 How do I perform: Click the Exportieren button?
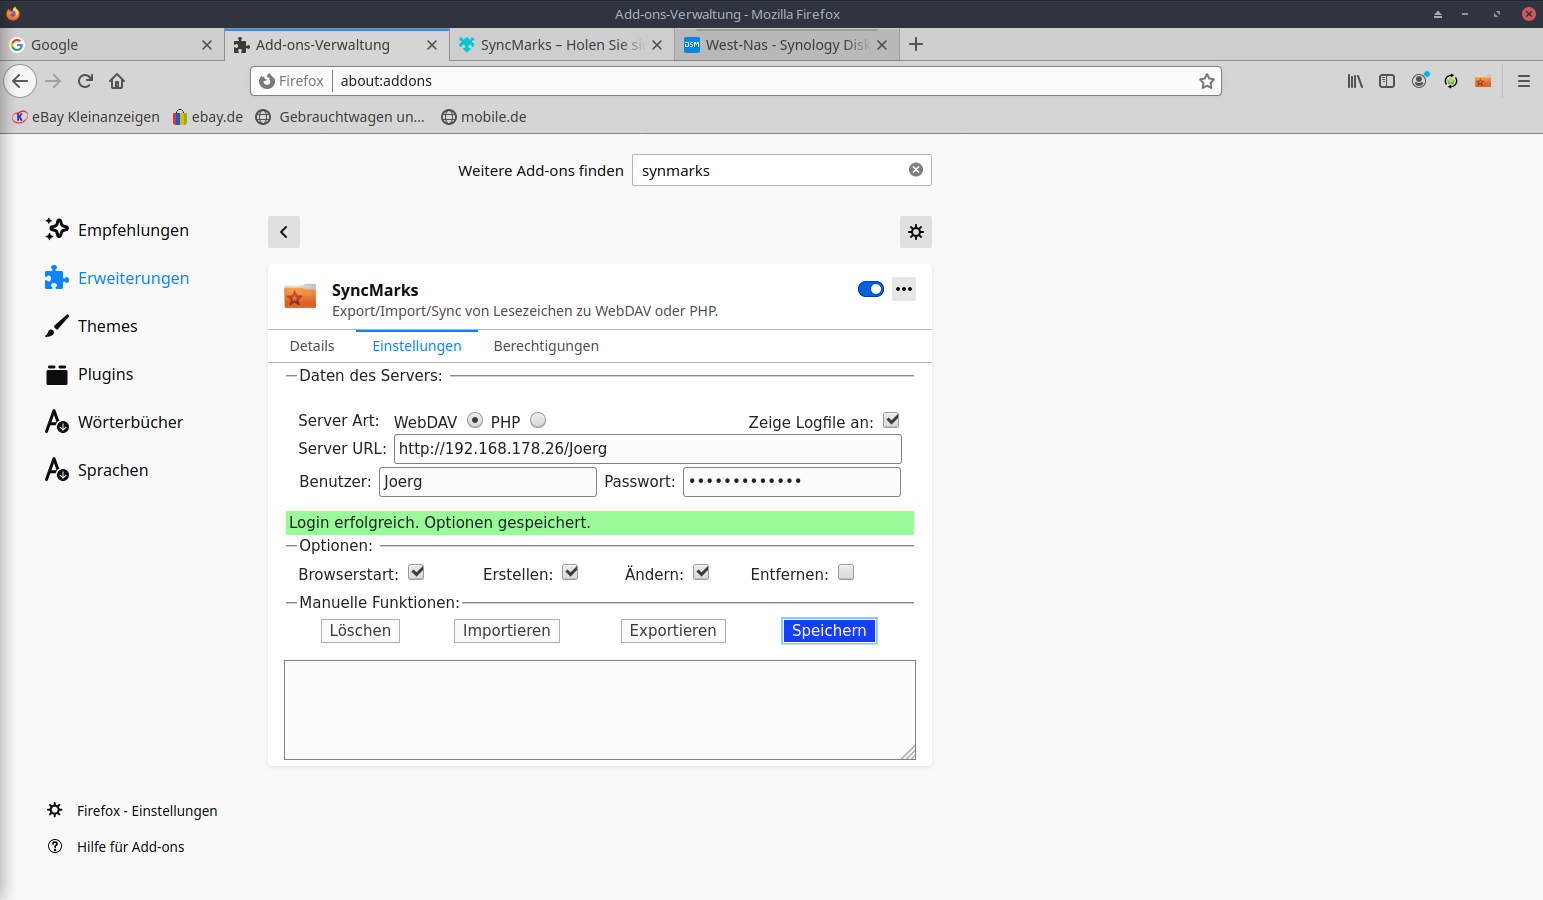[673, 631]
